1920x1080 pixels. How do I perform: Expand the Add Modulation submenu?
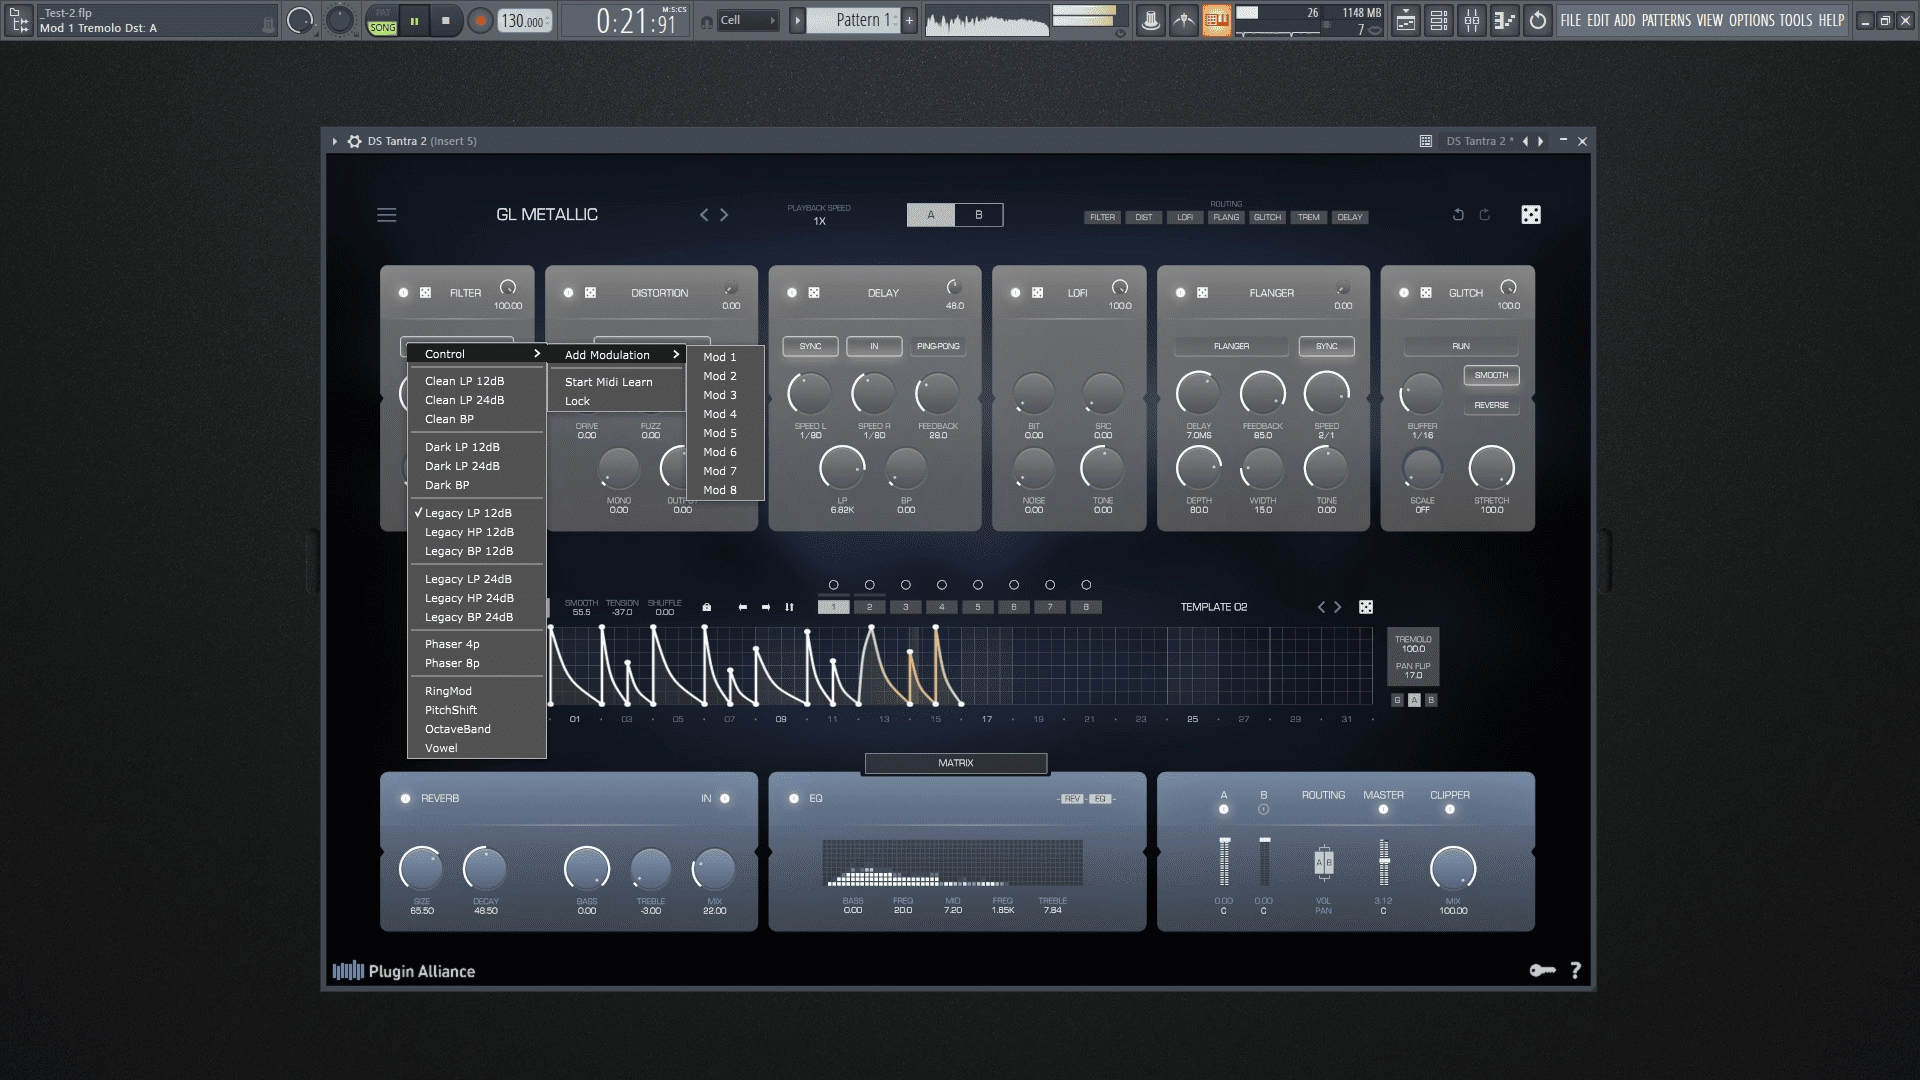[616, 355]
